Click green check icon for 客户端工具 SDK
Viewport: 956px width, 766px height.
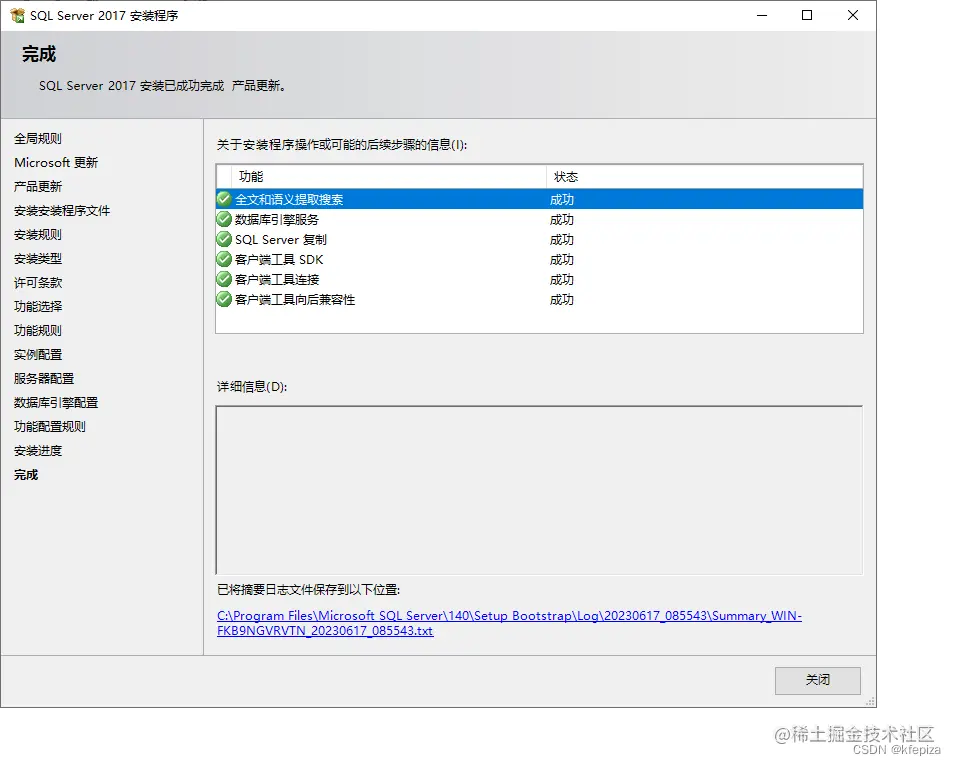point(224,259)
